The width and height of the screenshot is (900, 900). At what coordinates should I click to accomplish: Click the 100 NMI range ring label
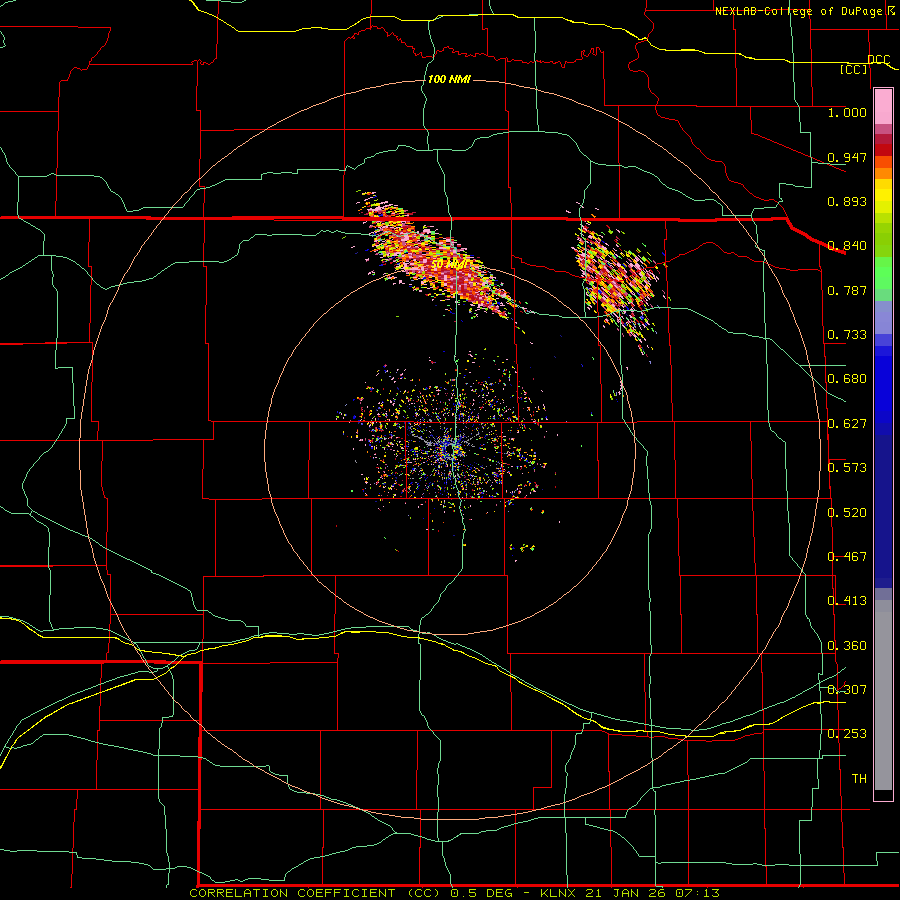(x=449, y=79)
